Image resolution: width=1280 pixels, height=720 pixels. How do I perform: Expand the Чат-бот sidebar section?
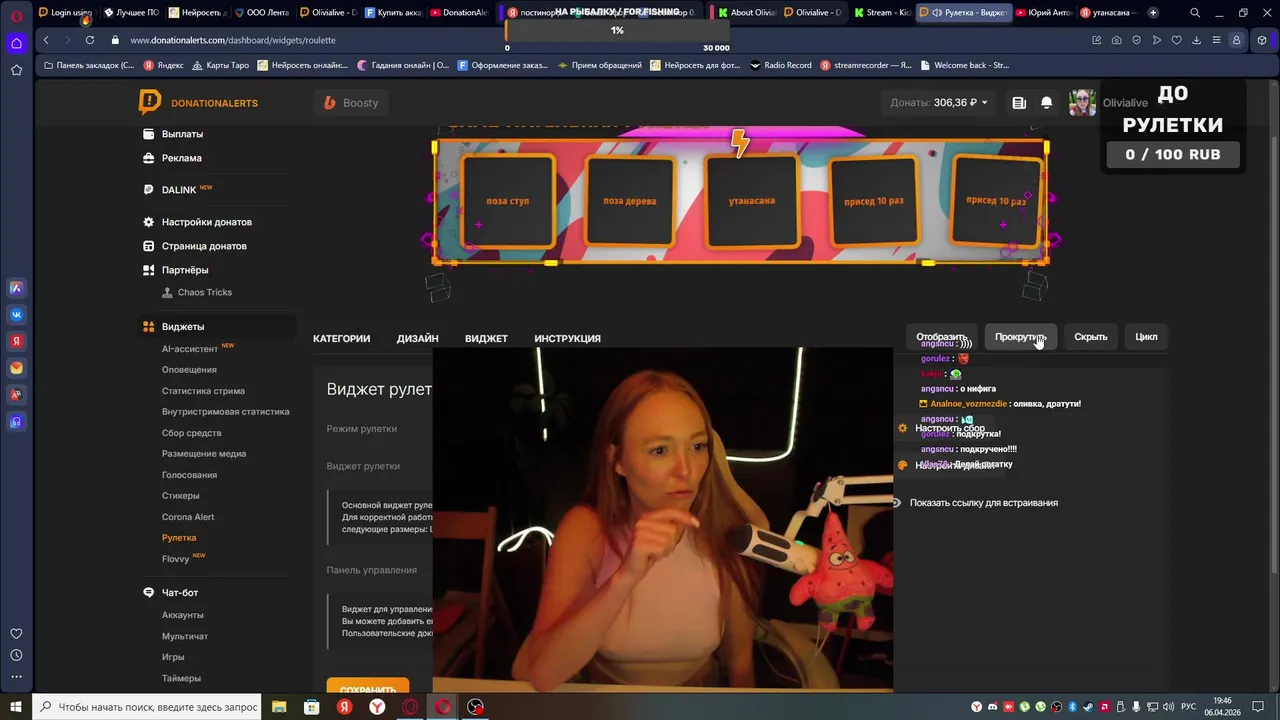click(x=180, y=593)
